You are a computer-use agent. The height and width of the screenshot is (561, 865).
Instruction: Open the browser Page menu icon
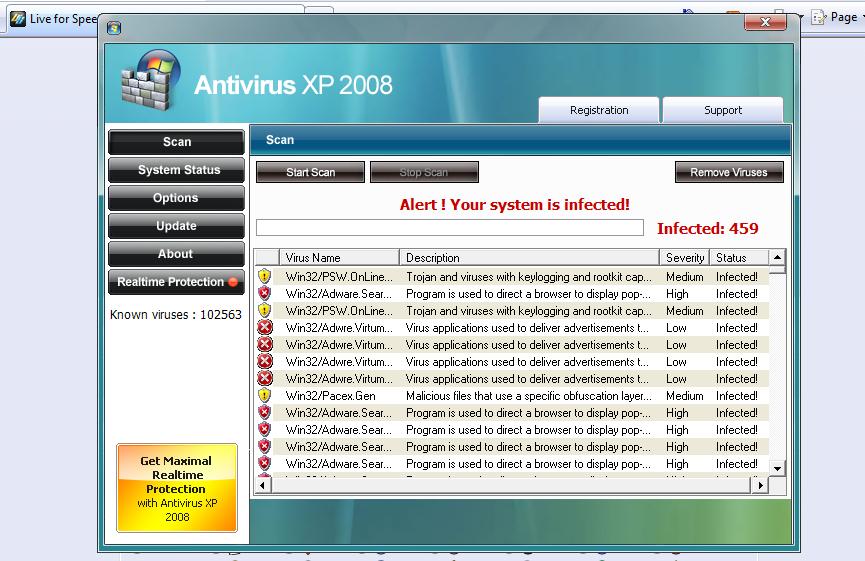pos(818,17)
